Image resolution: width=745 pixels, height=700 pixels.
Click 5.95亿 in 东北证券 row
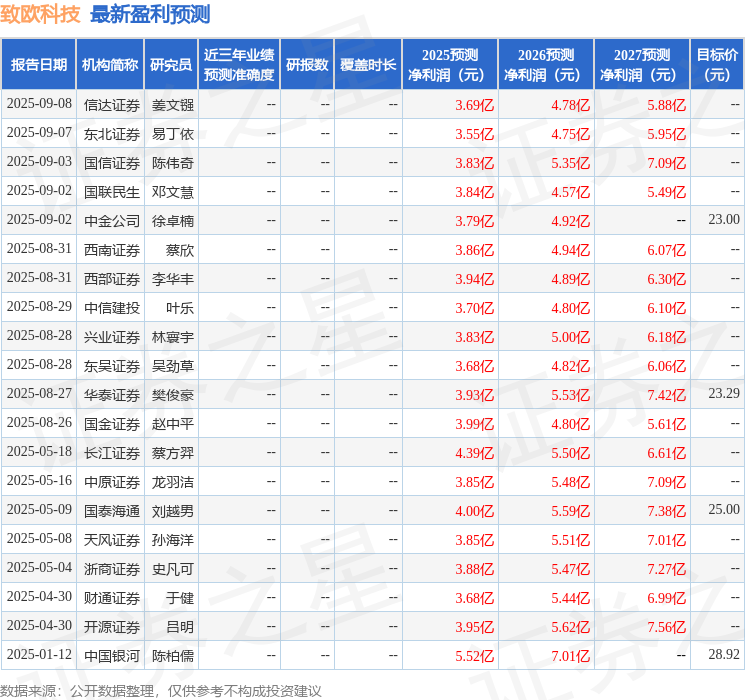(x=667, y=134)
